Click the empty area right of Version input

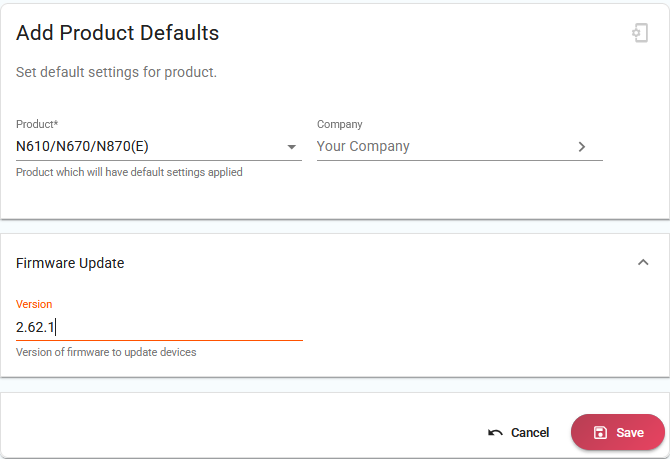click(483, 327)
